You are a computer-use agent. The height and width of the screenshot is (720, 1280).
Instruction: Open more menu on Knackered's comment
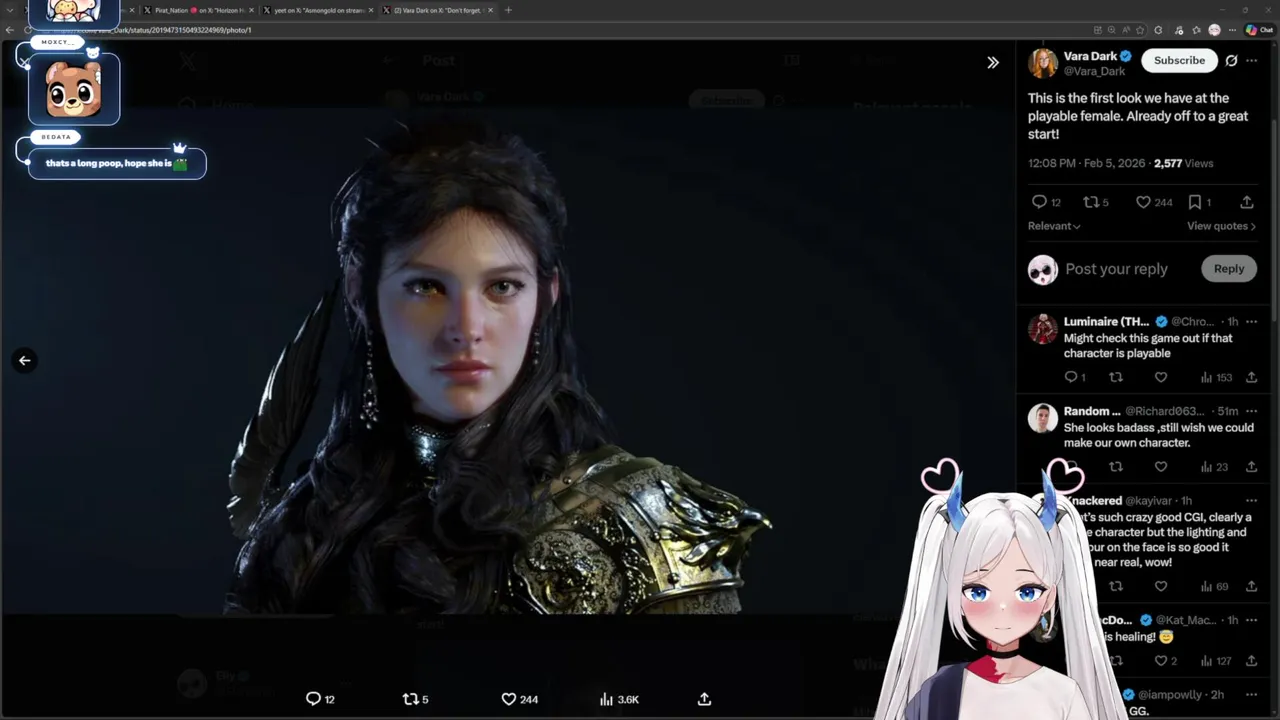tap(1251, 500)
